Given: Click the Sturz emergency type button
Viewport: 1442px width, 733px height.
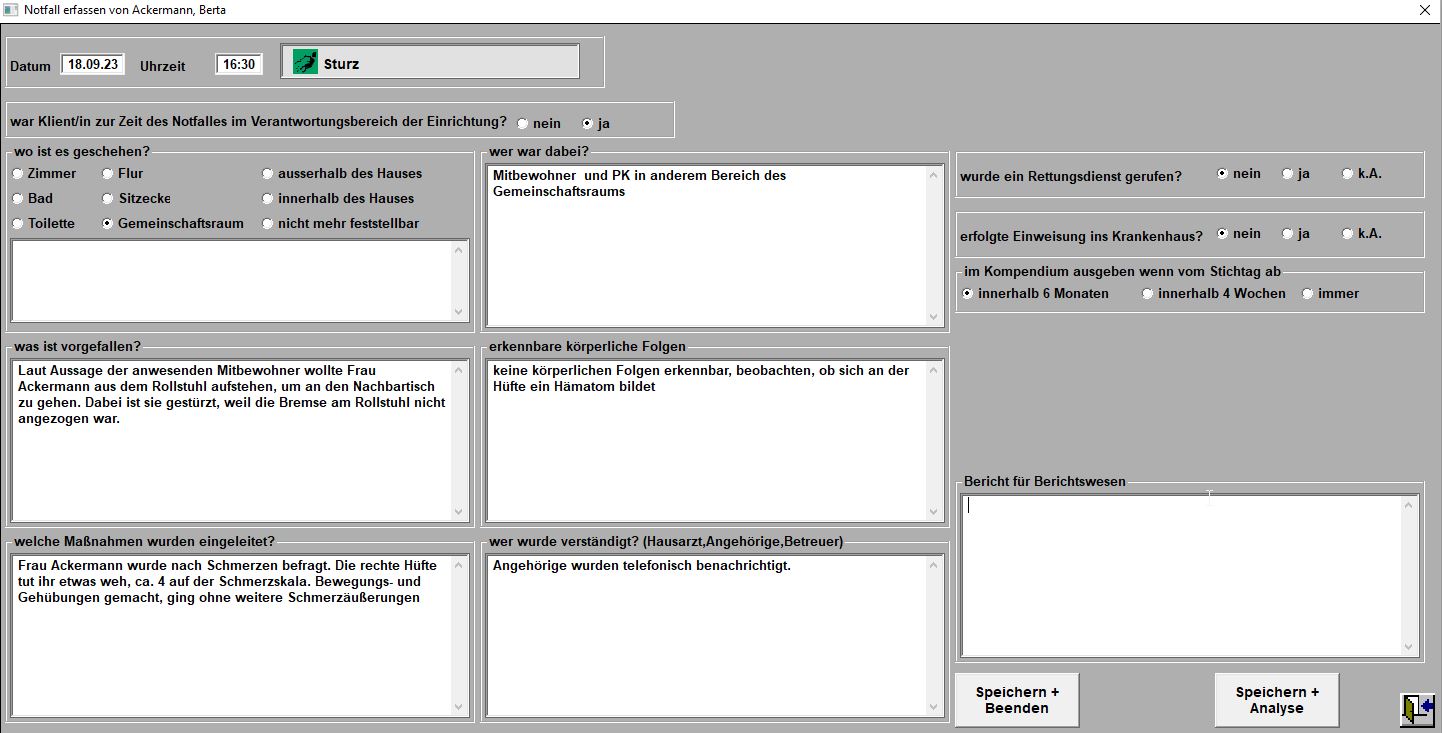Looking at the screenshot, I should [x=430, y=62].
